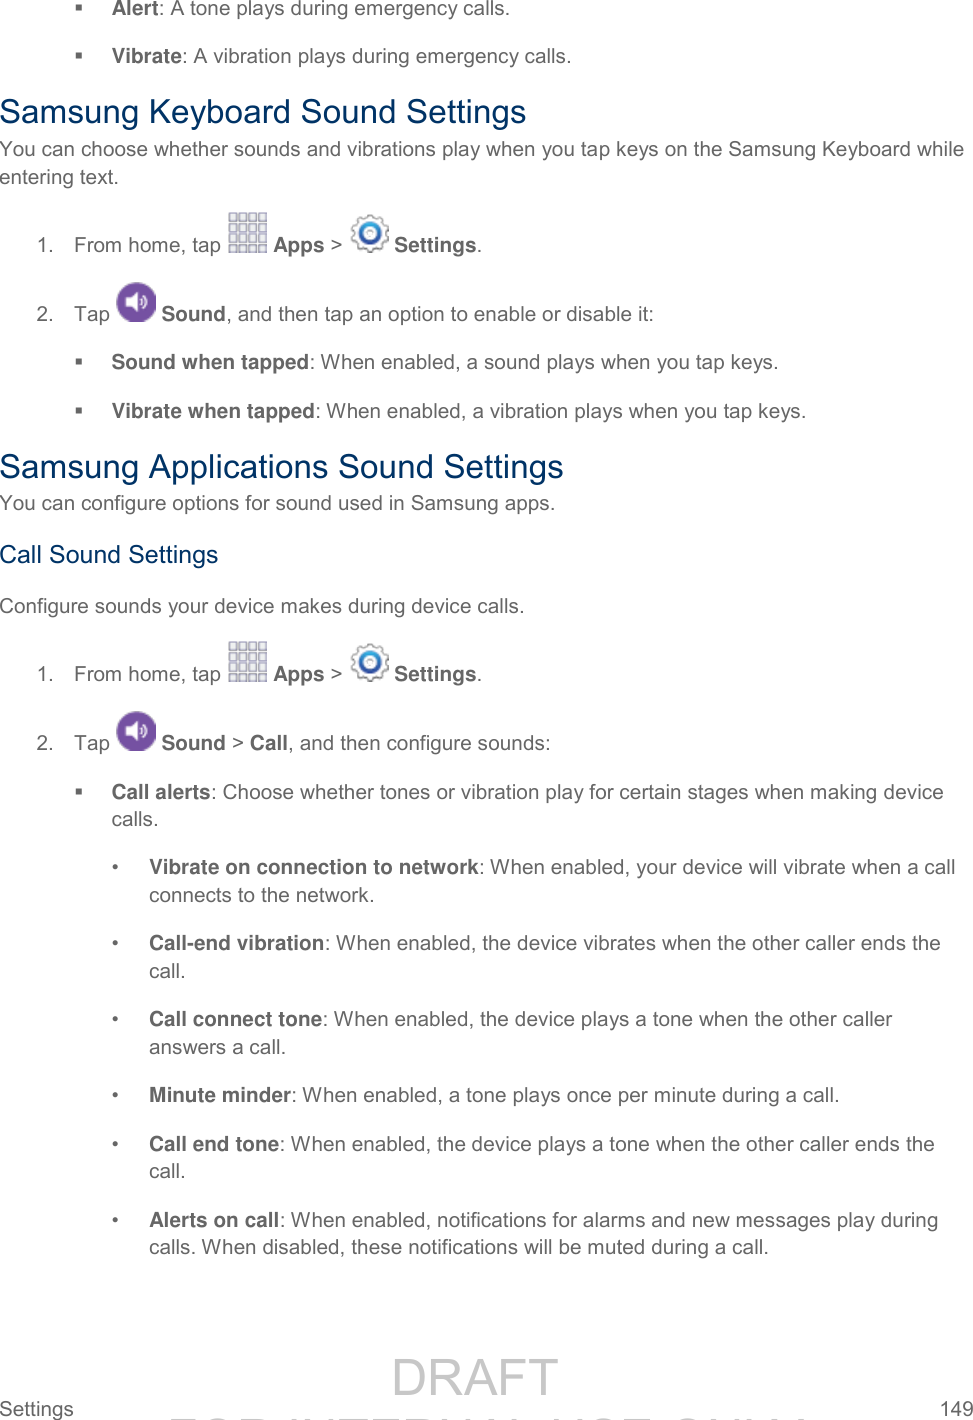Click the Apps grid icon under Call Sound Settings

[x=247, y=662]
